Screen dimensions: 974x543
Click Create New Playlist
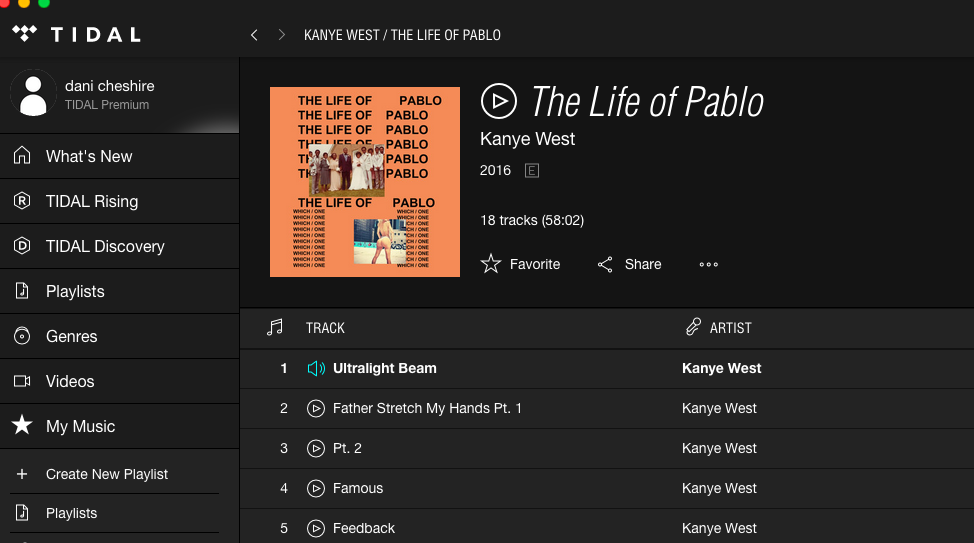pyautogui.click(x=107, y=474)
